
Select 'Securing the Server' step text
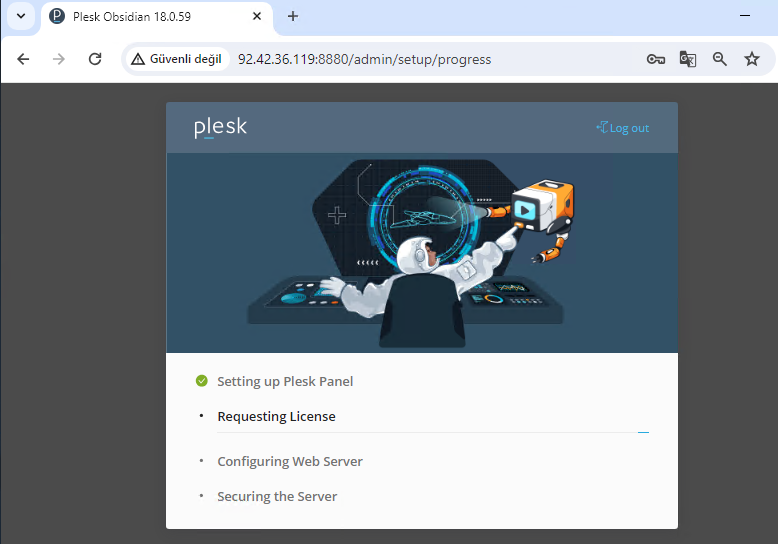click(277, 496)
